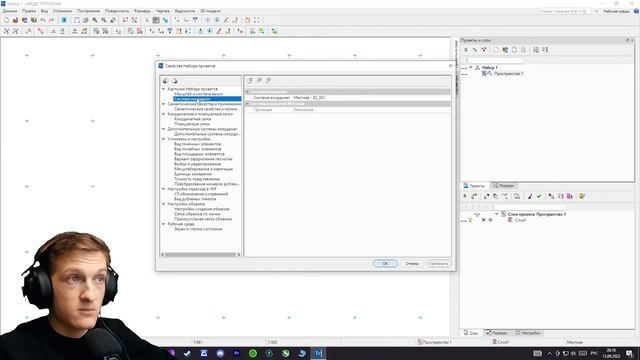Screen dimensions: 640x360
Task: Collapse Установки и настройки node
Action: pos(164,139)
